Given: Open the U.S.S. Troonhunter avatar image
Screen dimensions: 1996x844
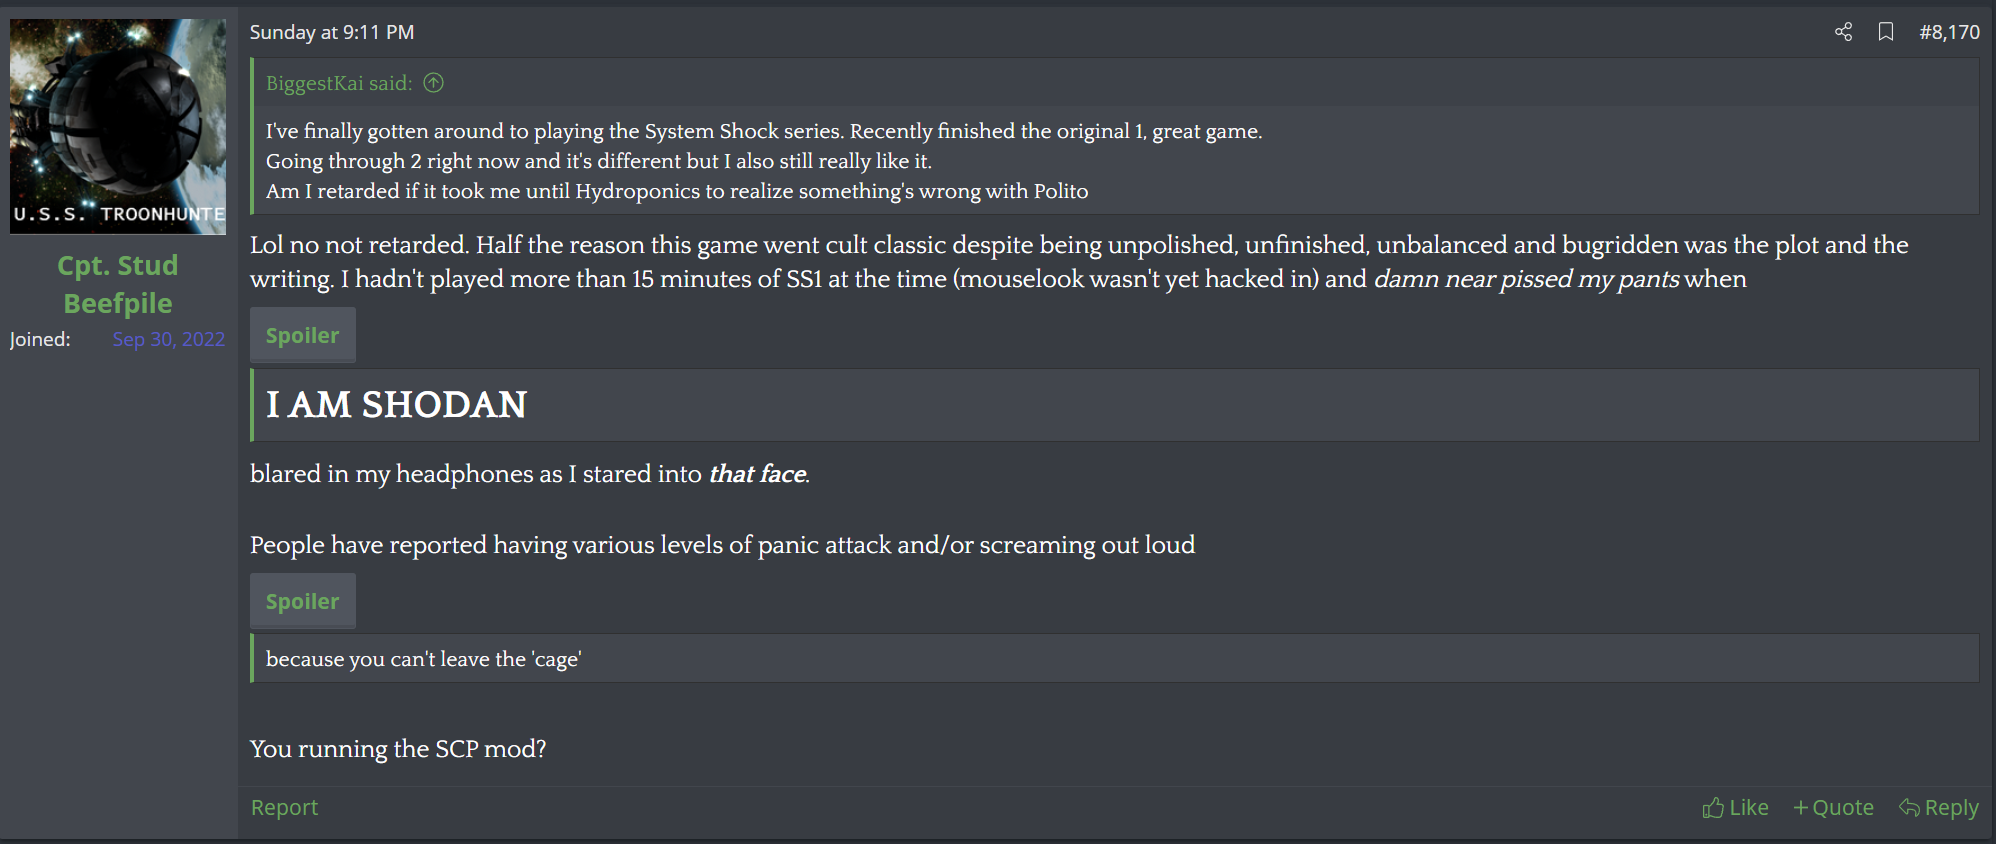Looking at the screenshot, I should [118, 126].
